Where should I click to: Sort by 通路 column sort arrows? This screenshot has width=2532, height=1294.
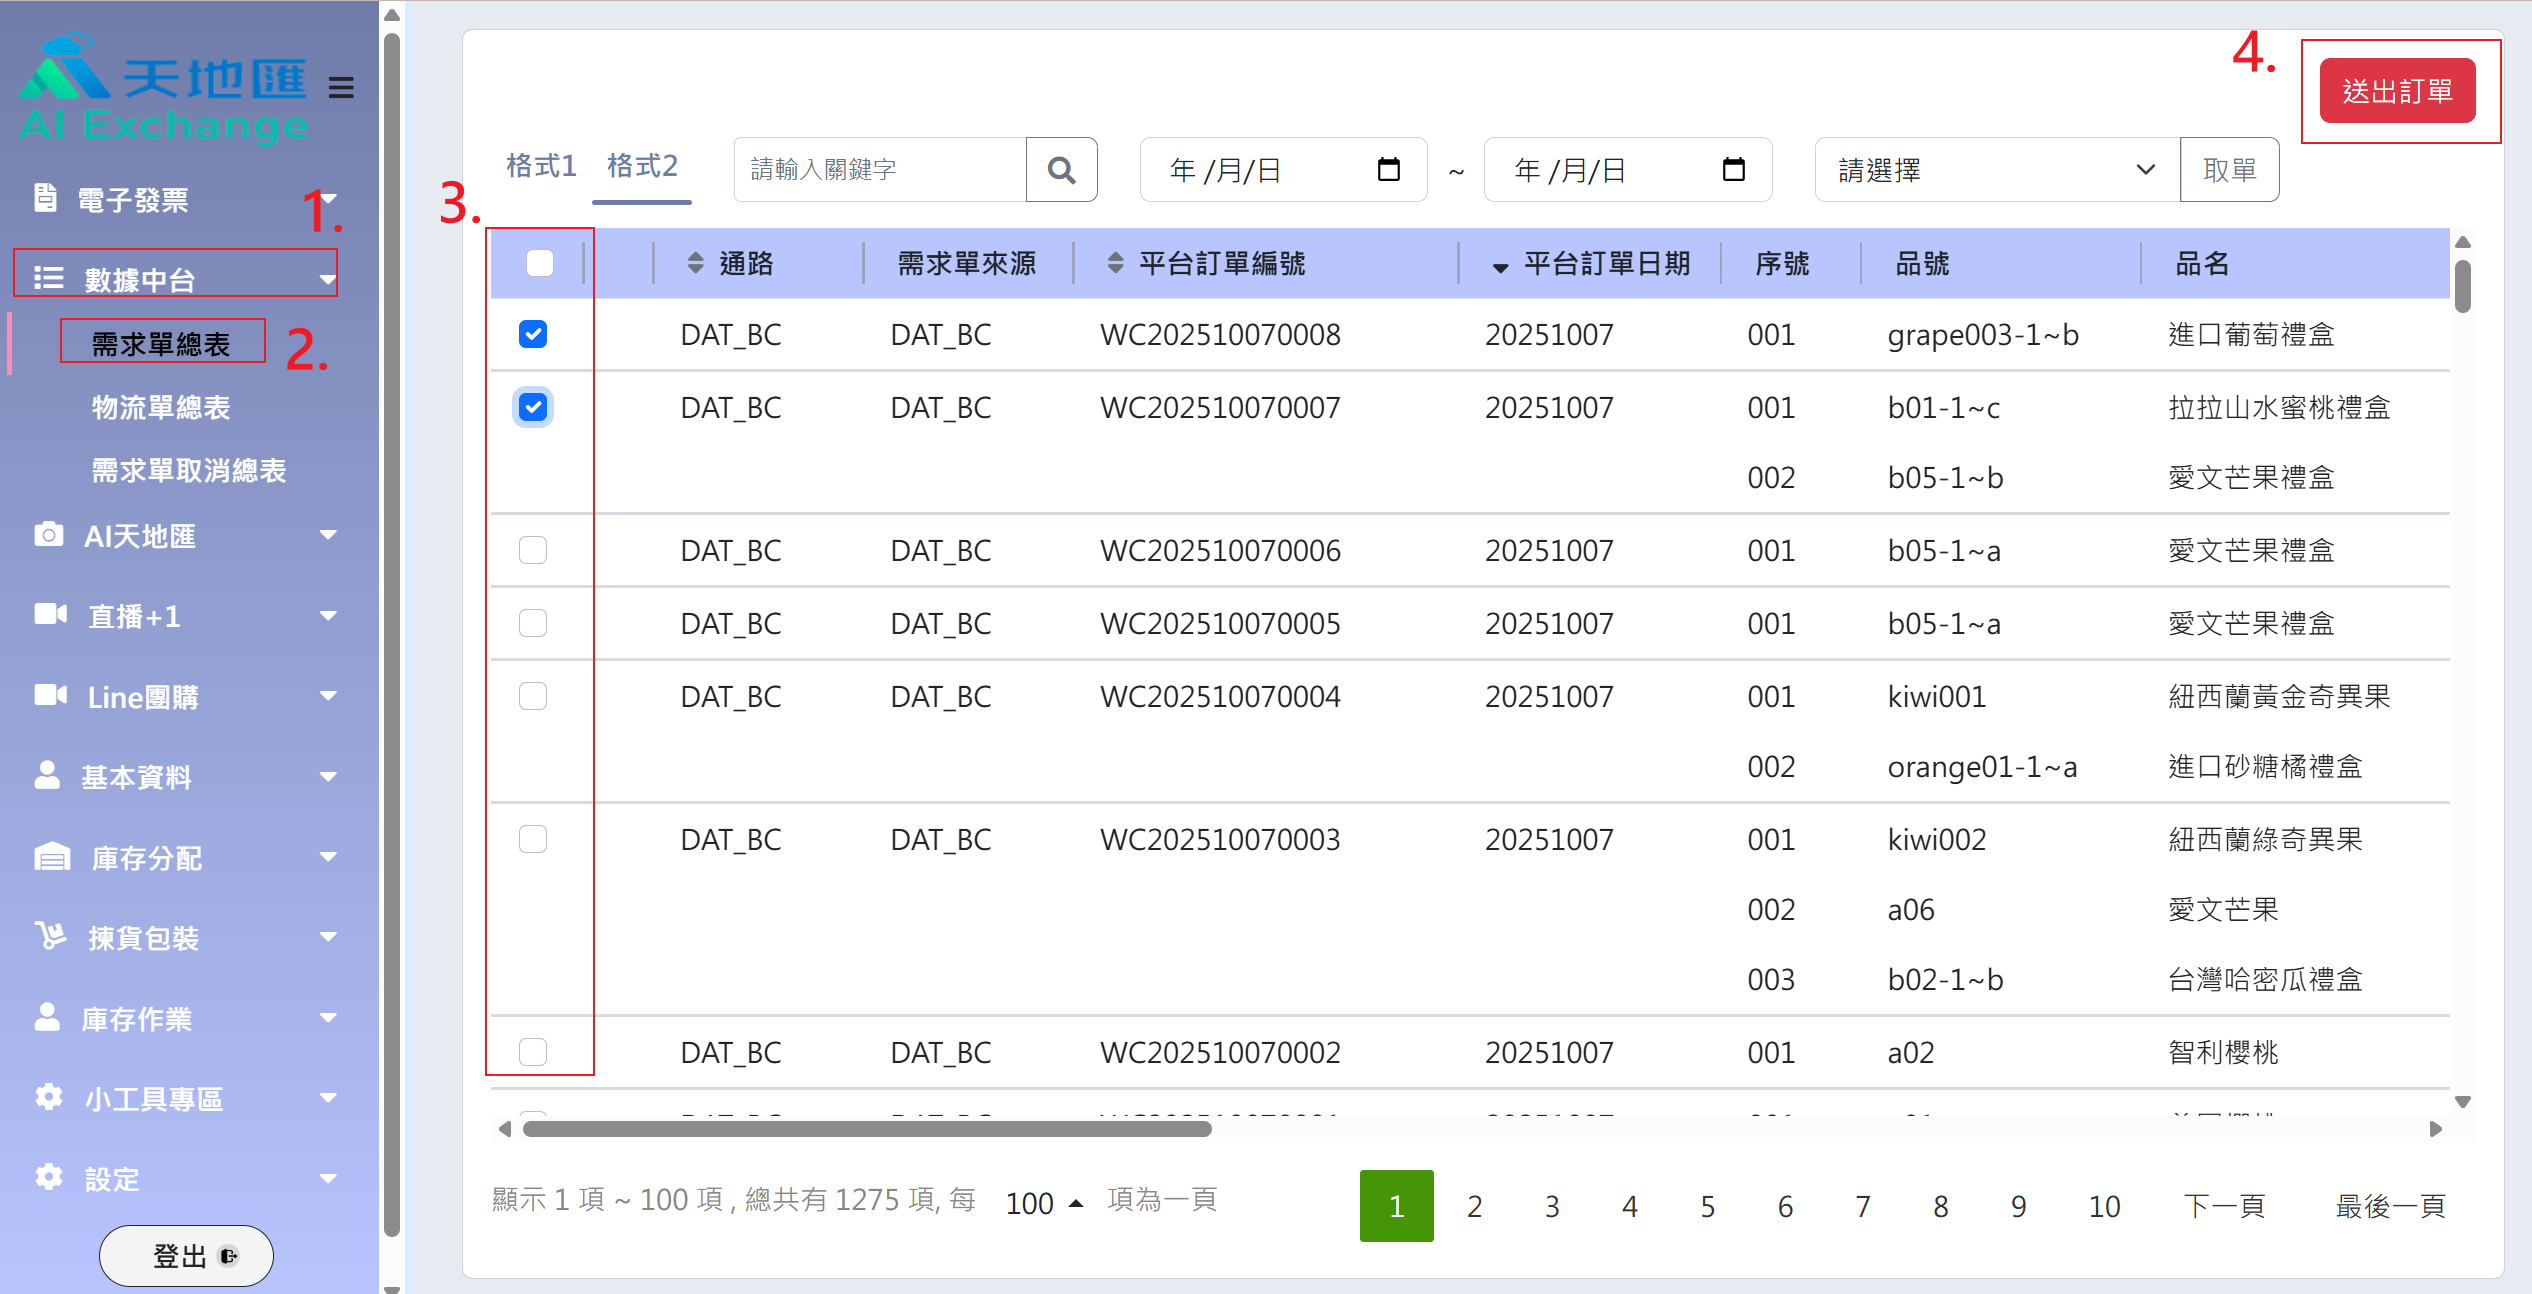click(x=696, y=263)
